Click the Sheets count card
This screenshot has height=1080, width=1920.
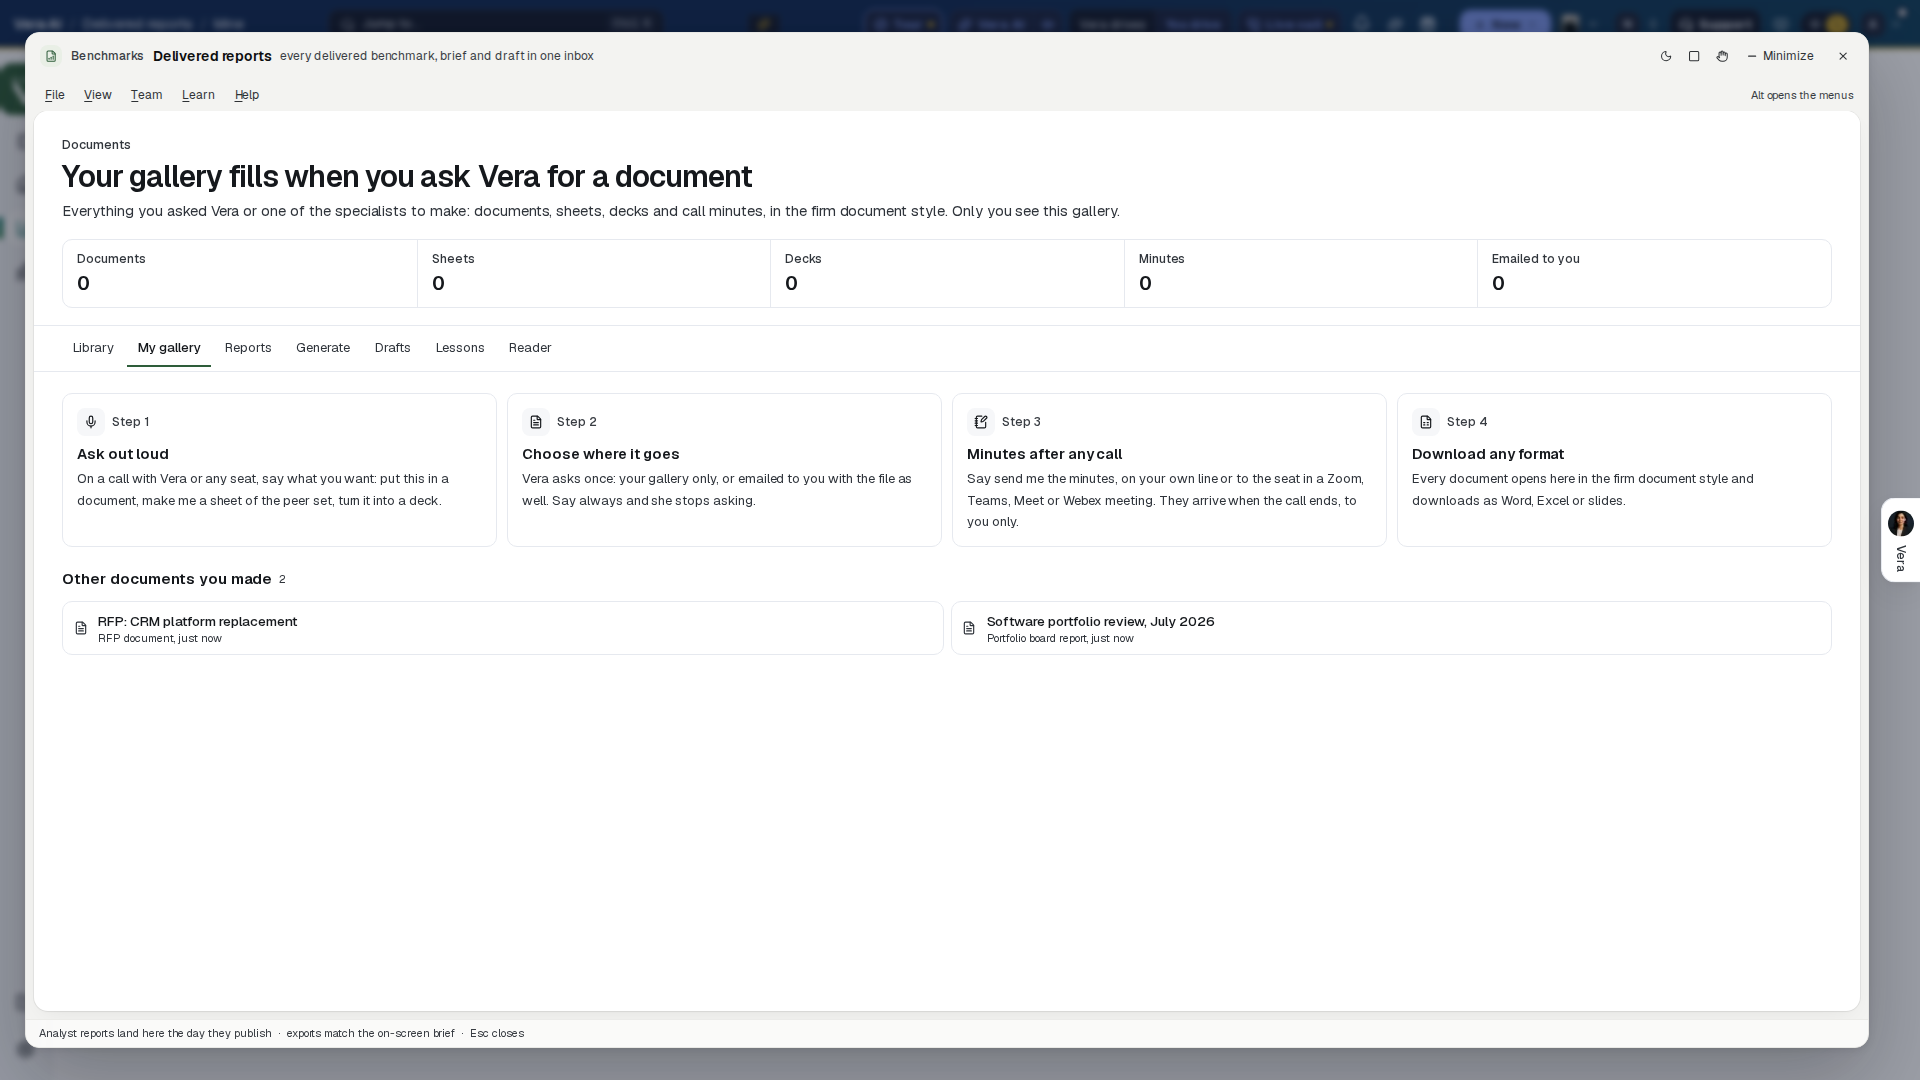point(594,273)
